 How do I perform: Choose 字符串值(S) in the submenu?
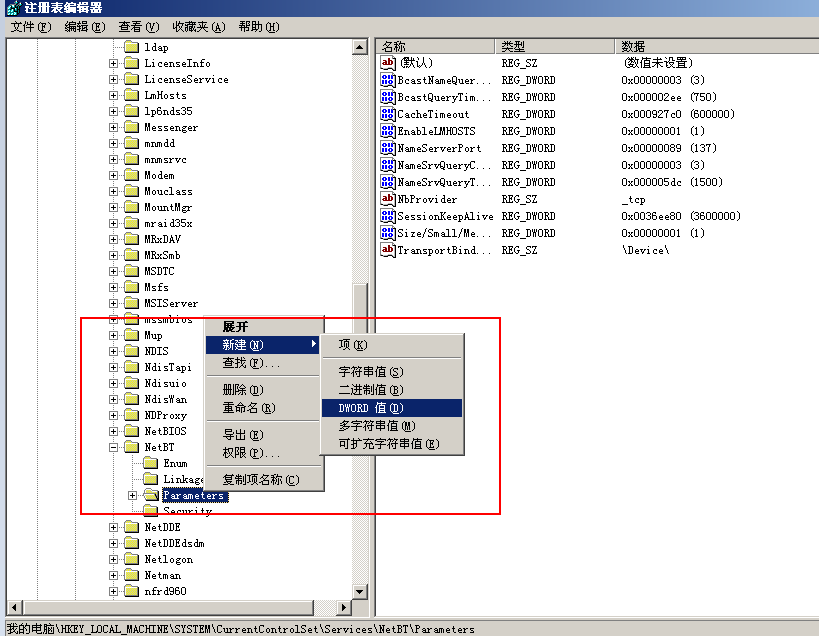[x=392, y=372]
